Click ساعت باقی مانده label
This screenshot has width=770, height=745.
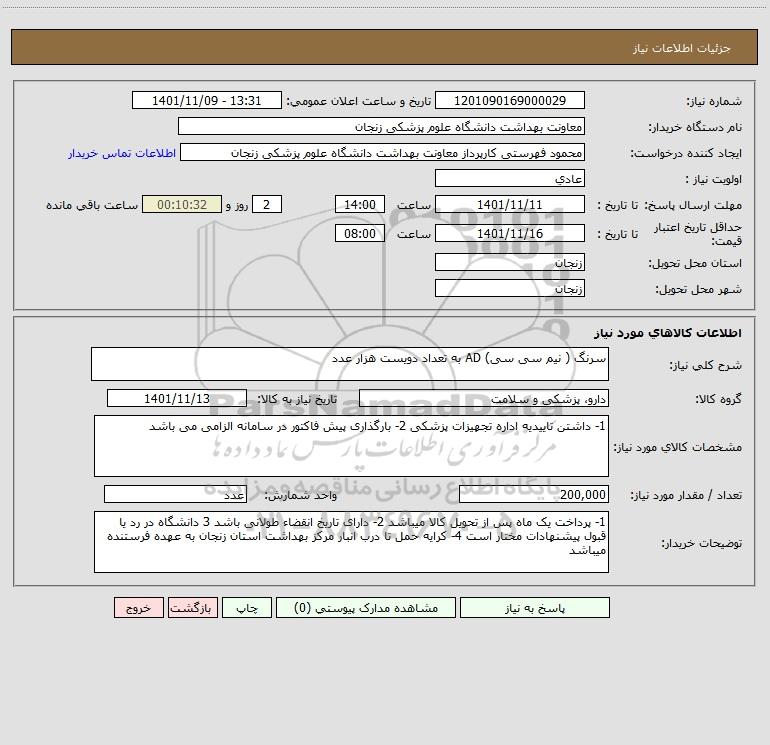pos(92,205)
